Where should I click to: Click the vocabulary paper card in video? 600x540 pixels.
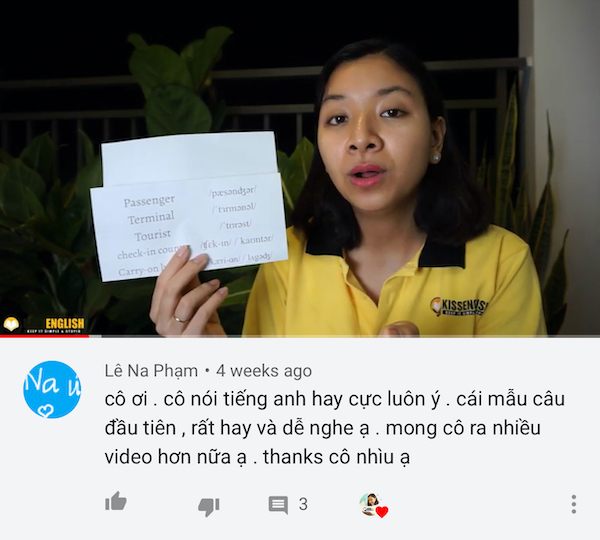click(x=189, y=207)
